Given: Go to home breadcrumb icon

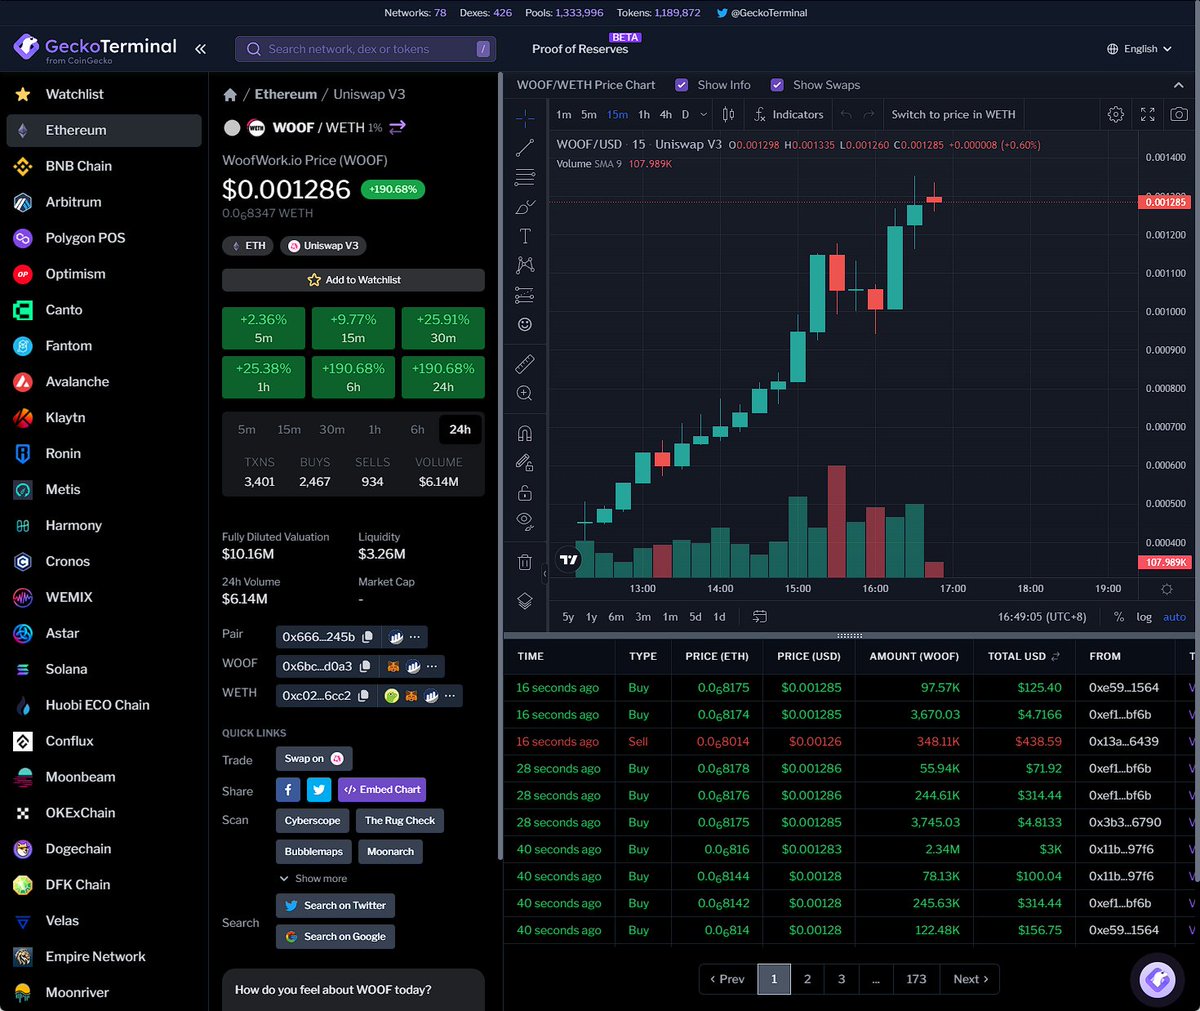Looking at the screenshot, I should [230, 94].
